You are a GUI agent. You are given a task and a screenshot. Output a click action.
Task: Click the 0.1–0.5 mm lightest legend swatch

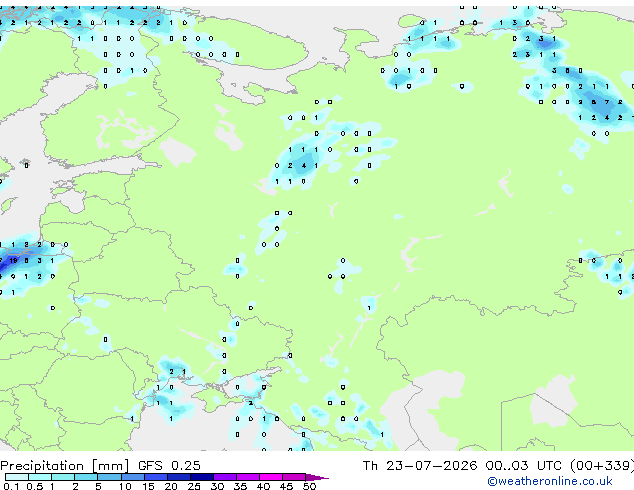point(17,477)
